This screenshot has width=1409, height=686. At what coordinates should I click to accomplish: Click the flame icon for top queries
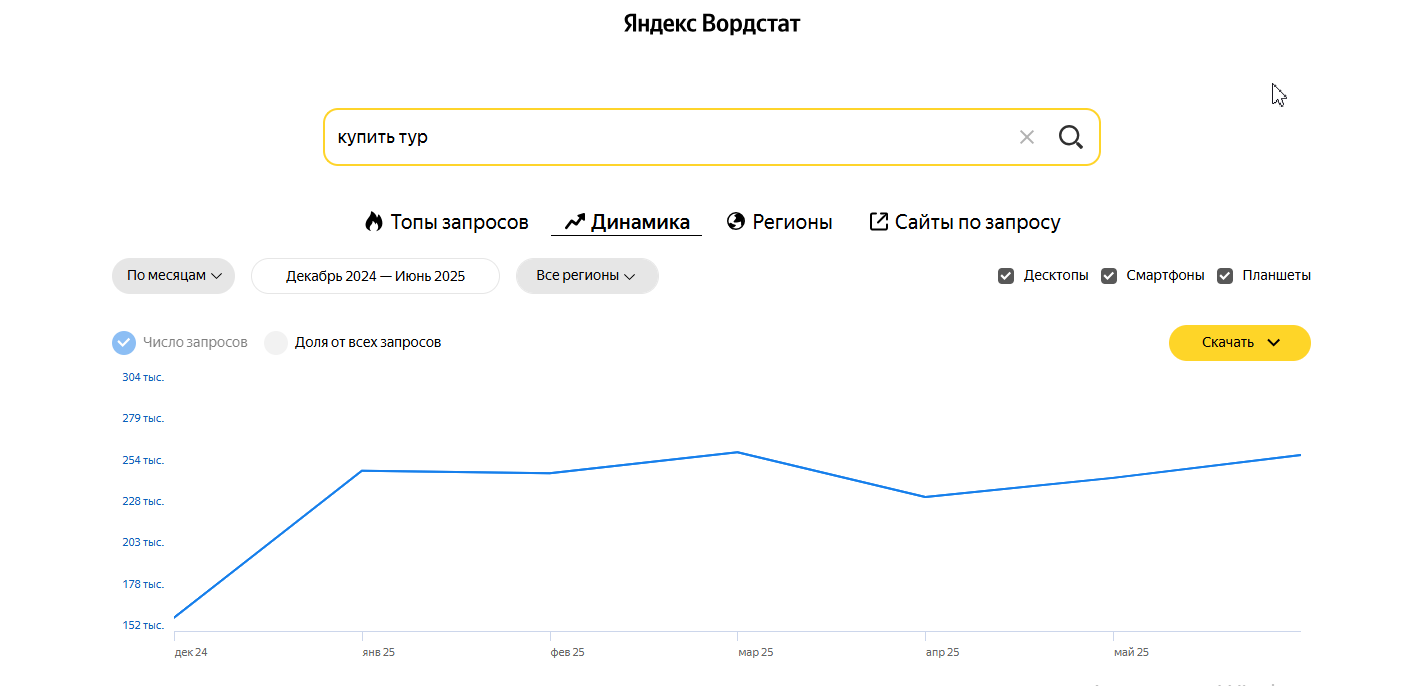click(374, 222)
